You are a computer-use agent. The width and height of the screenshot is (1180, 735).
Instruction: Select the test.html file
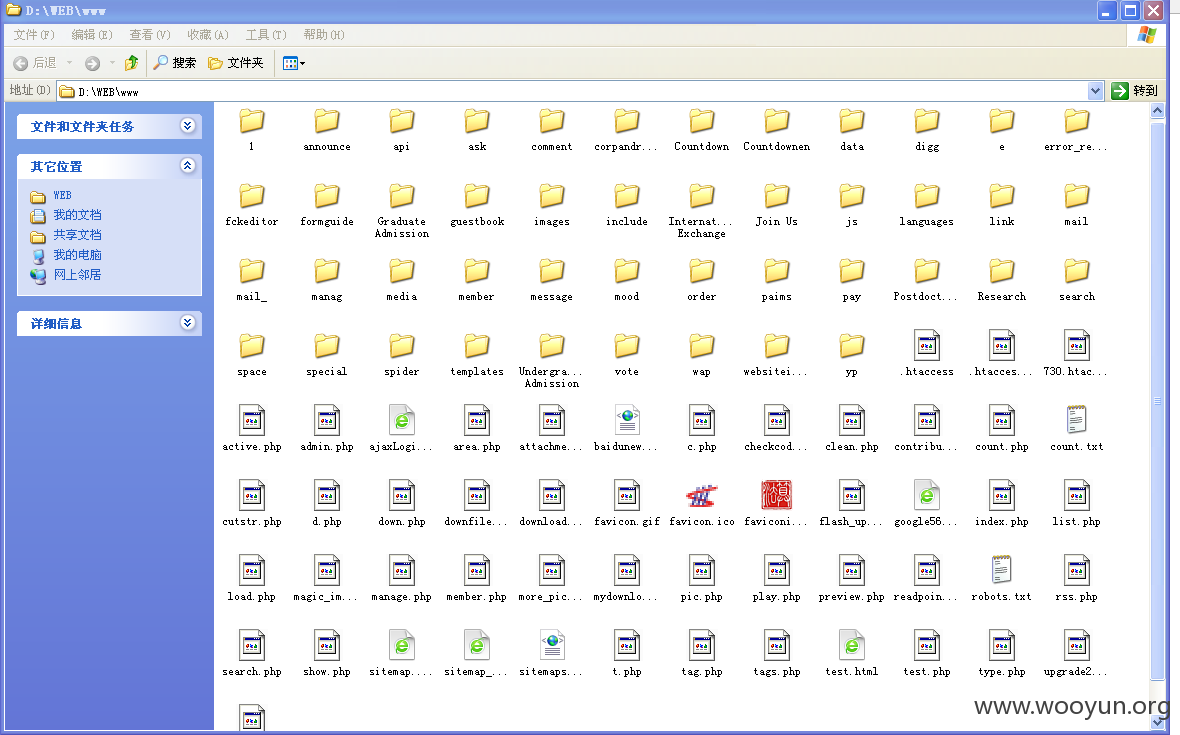coord(852,654)
